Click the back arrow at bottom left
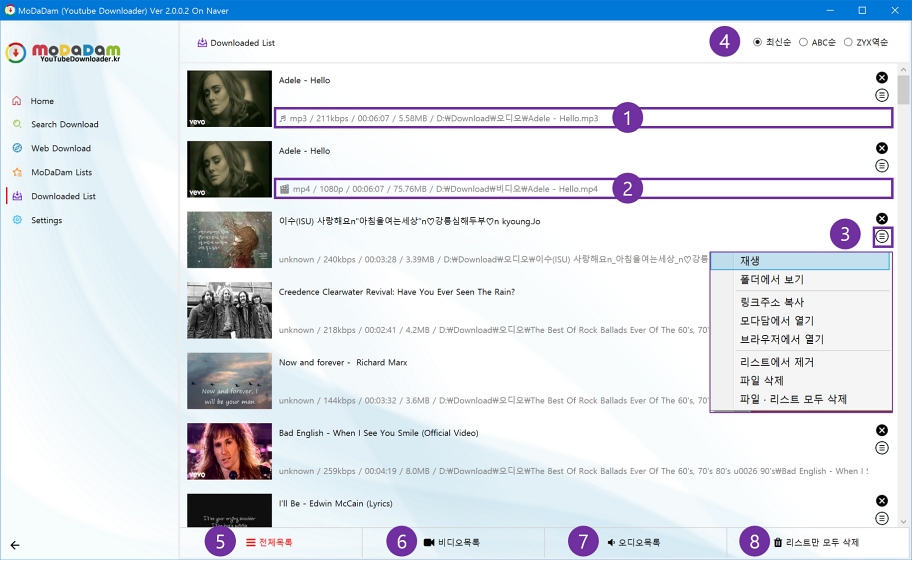Image resolution: width=912 pixels, height=564 pixels. pos(15,545)
